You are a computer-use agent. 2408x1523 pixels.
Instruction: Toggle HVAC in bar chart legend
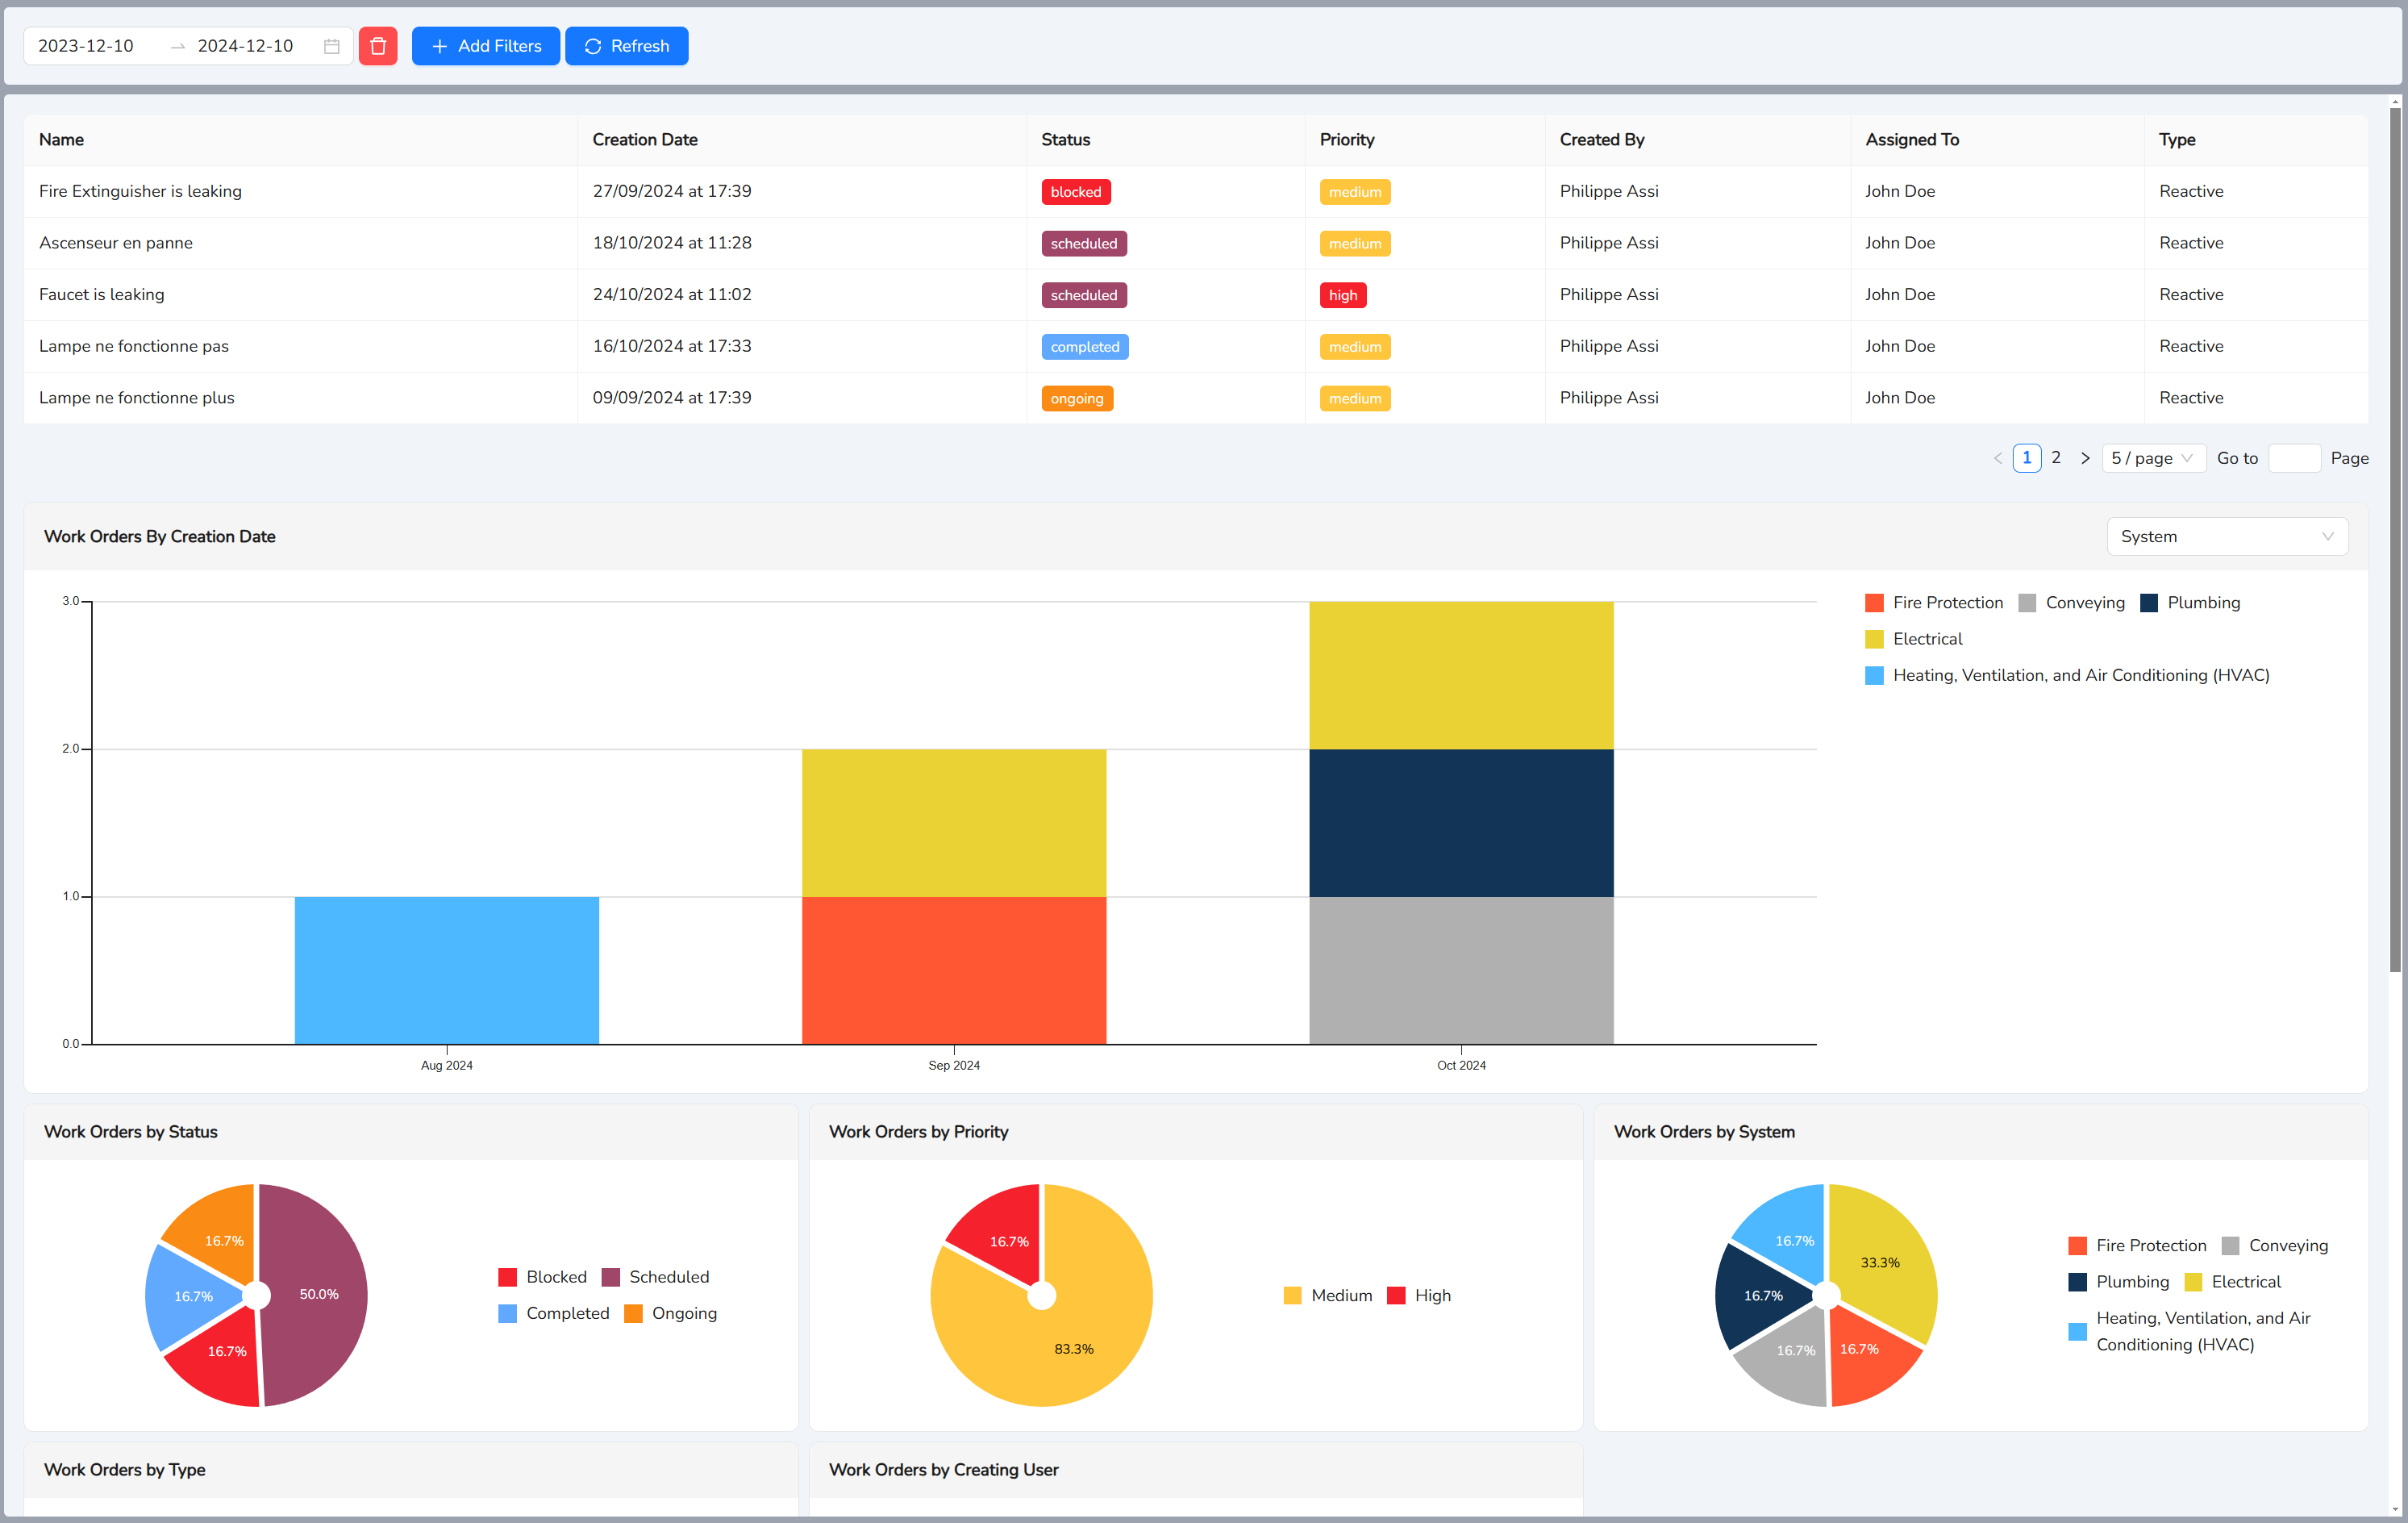click(2067, 676)
